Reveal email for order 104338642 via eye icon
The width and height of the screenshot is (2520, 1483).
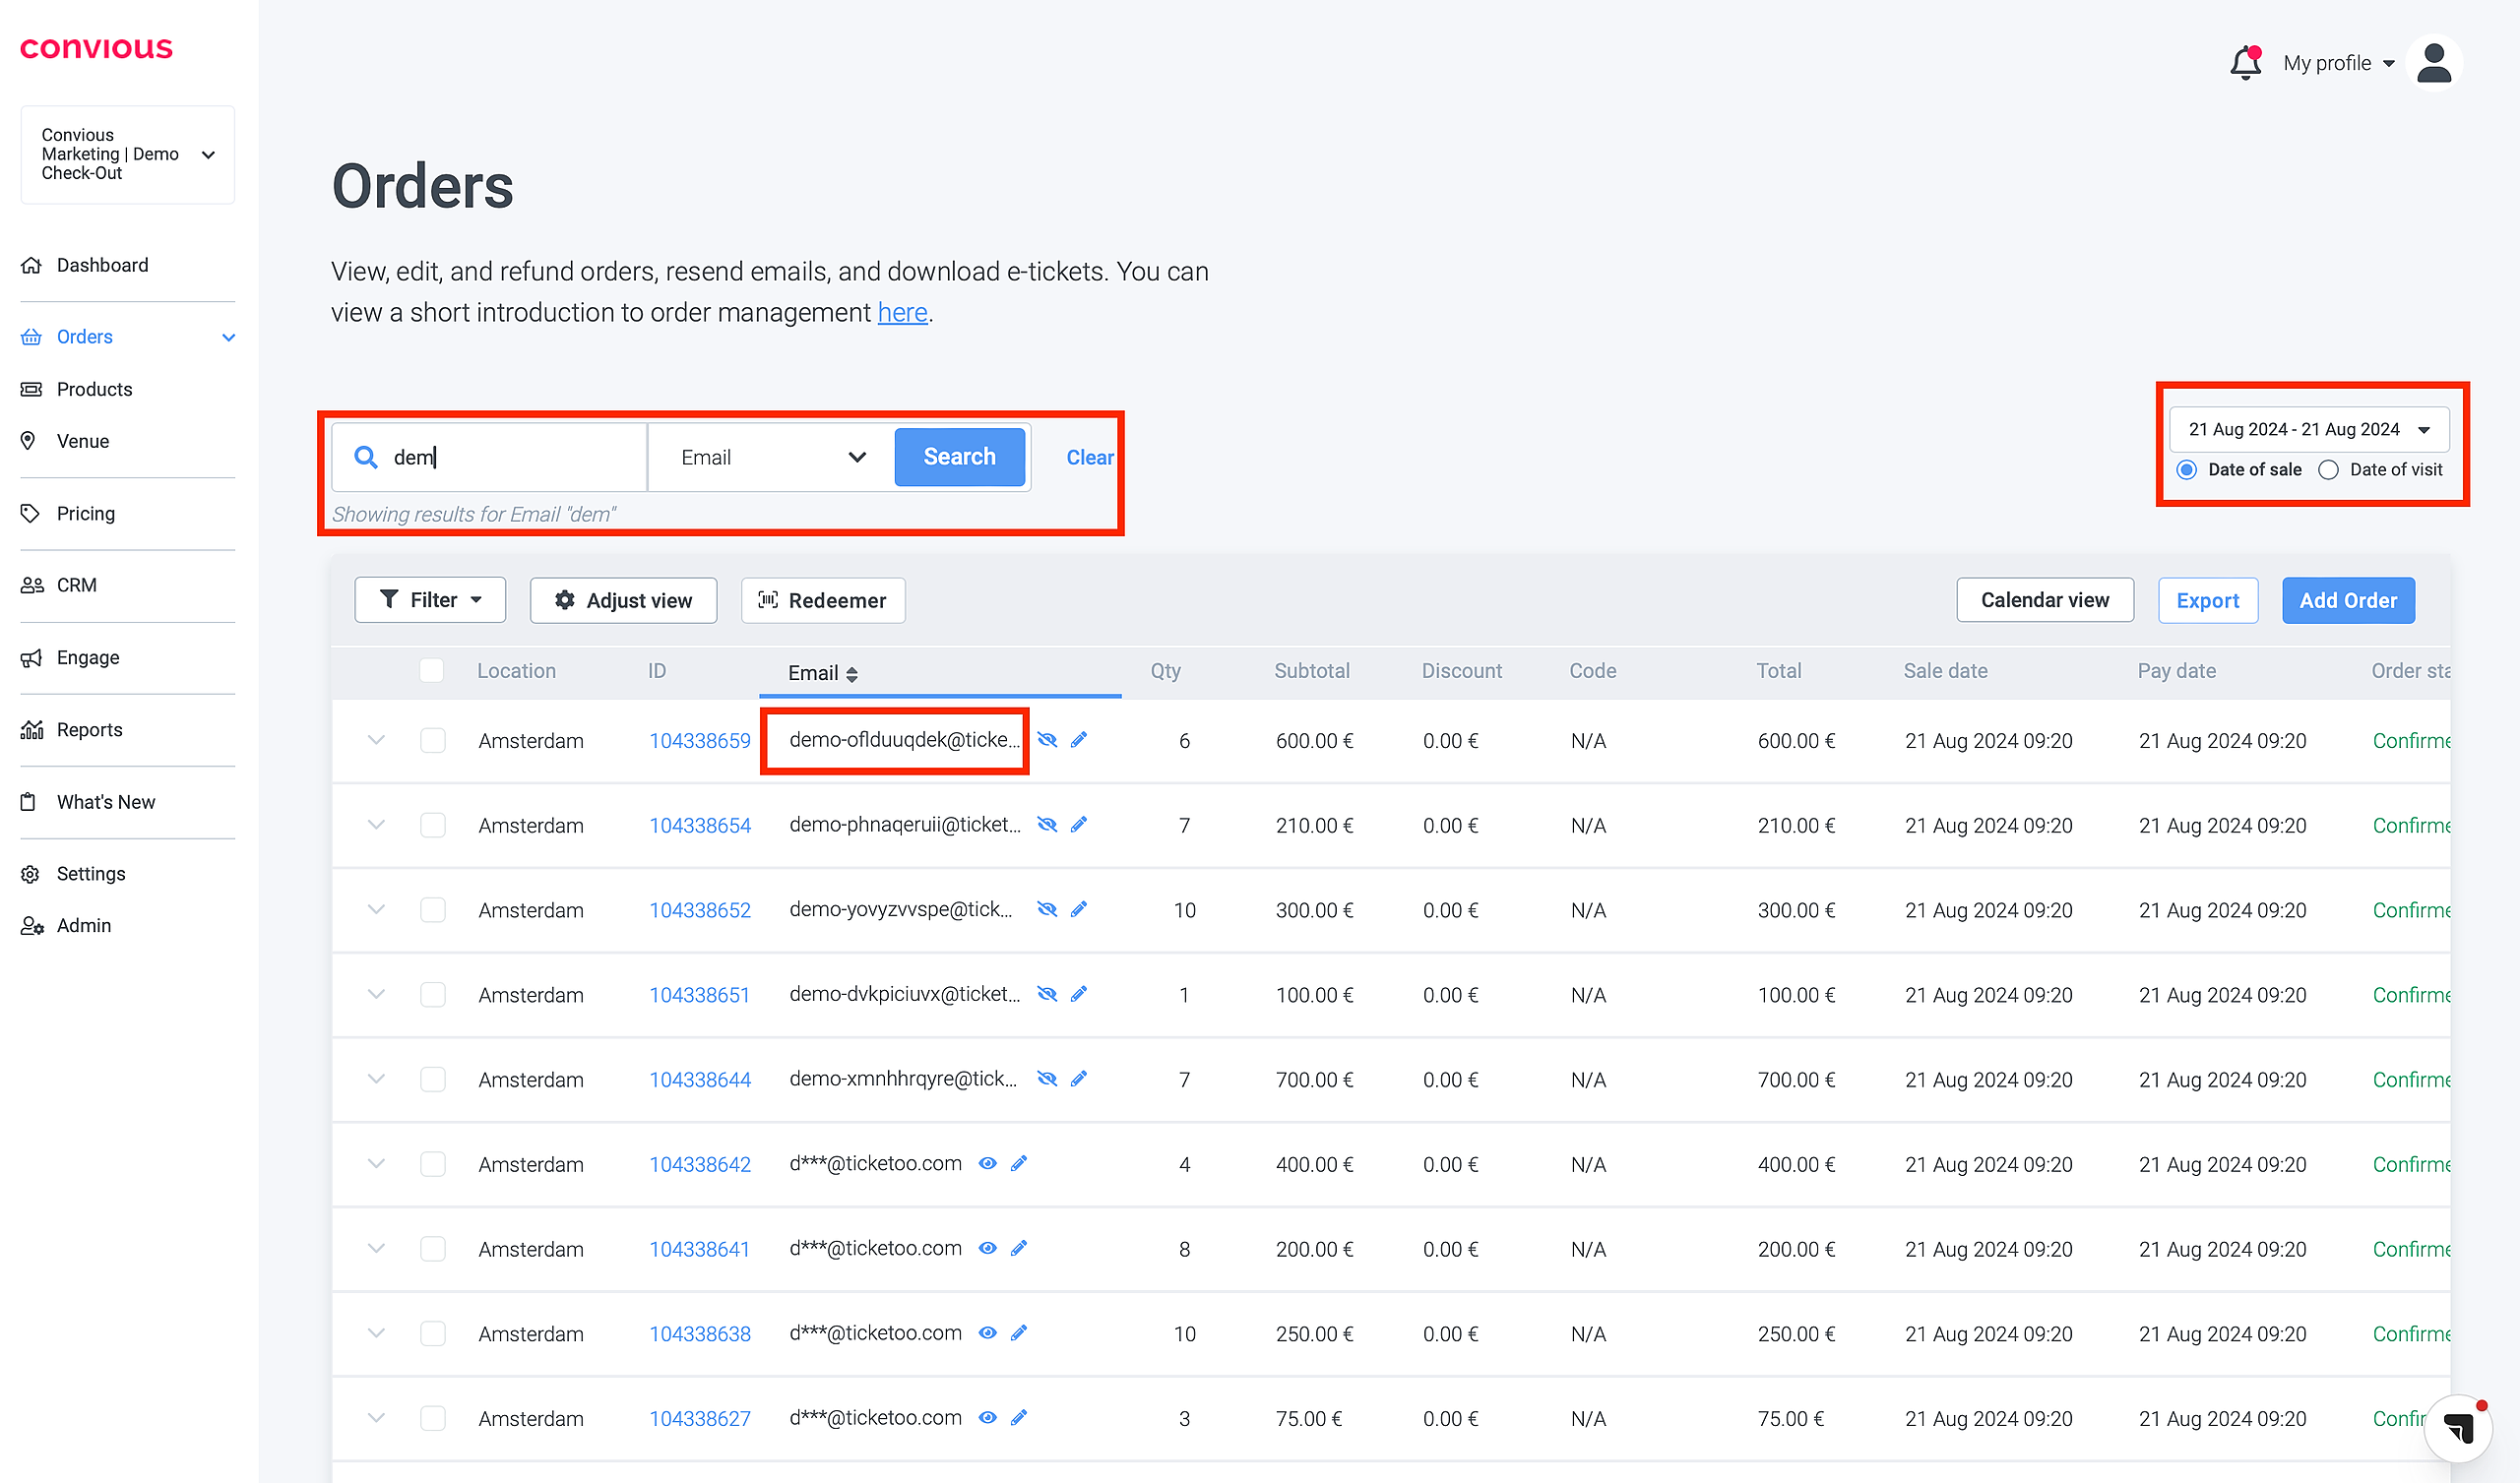[988, 1163]
